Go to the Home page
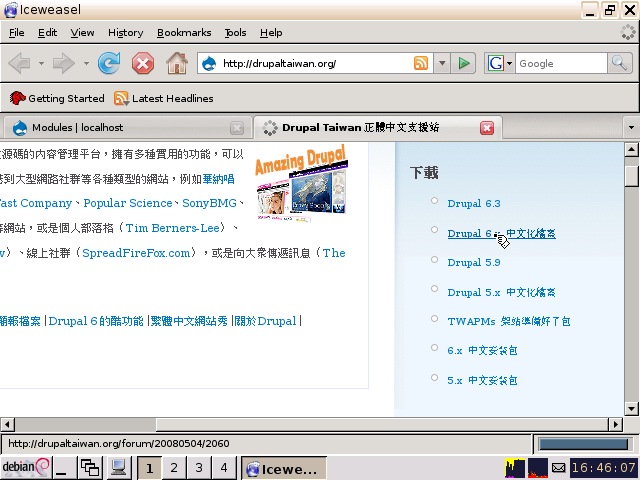The width and height of the screenshot is (640, 480). 177,63
